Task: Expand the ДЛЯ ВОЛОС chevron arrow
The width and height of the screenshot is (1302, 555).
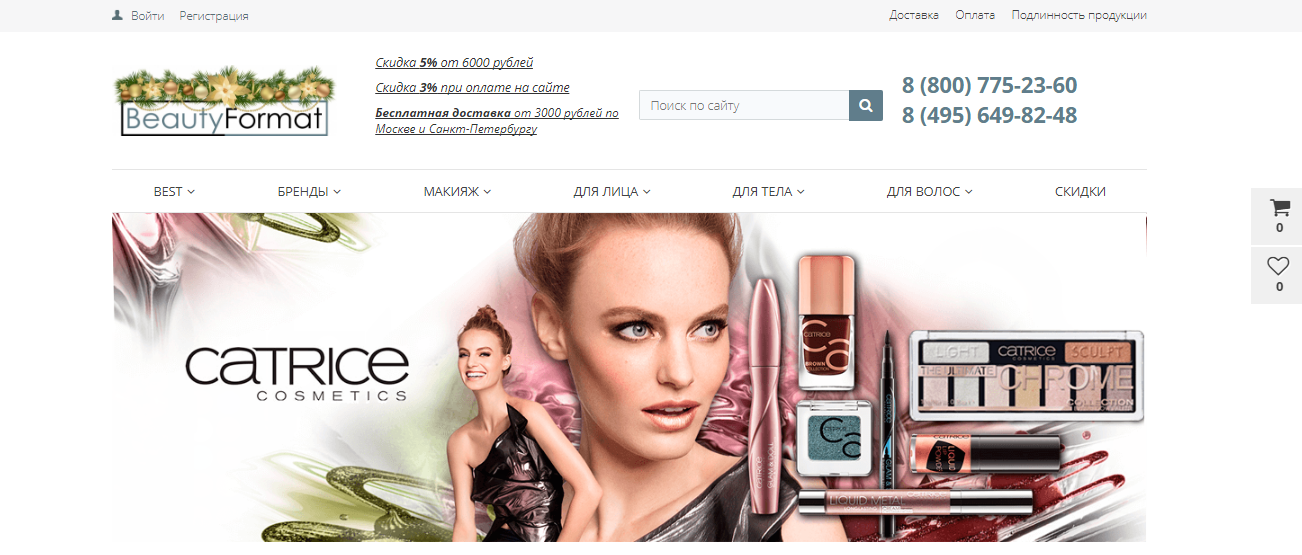Action: (x=968, y=192)
